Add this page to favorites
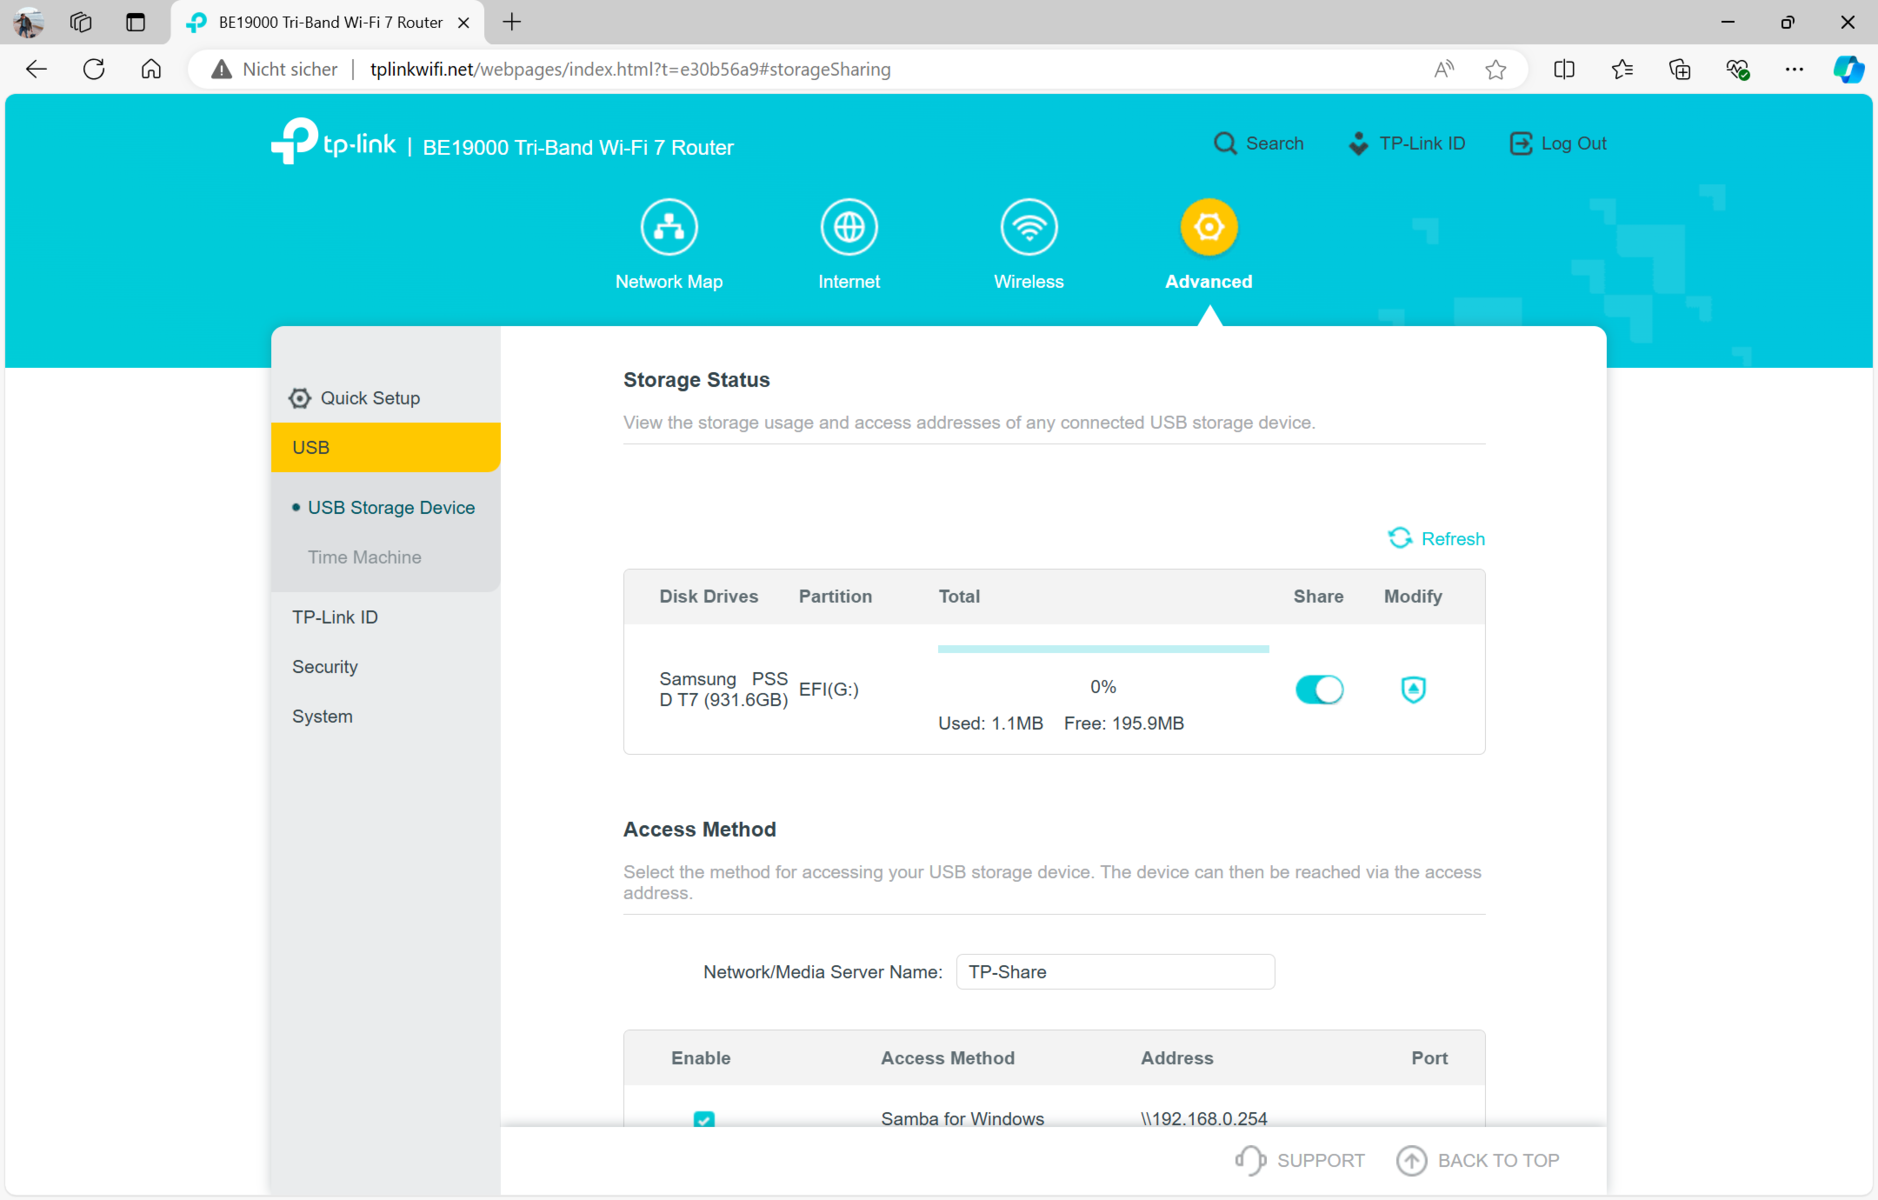The height and width of the screenshot is (1200, 1878). coord(1496,69)
